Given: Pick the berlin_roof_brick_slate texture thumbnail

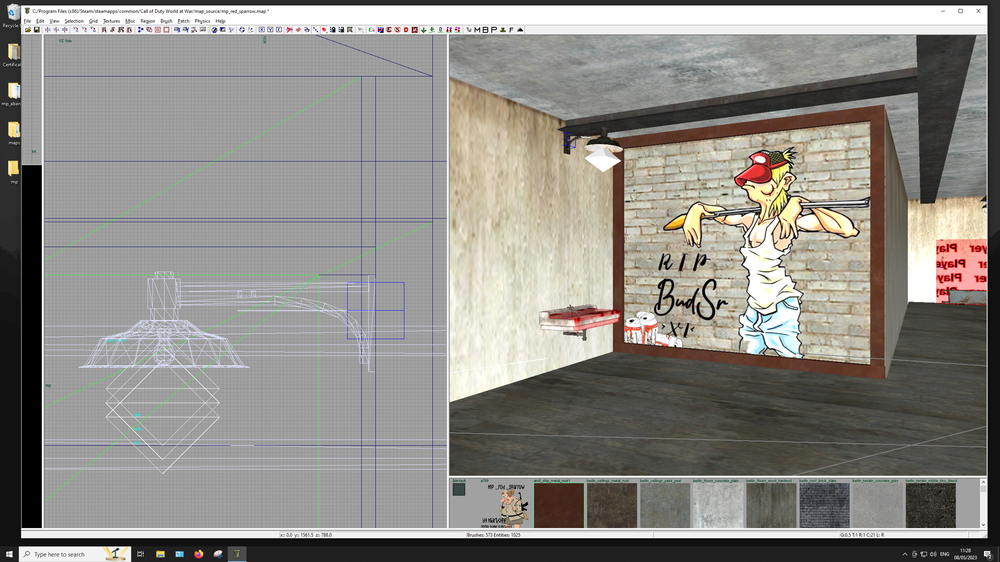Looking at the screenshot, I should [824, 506].
